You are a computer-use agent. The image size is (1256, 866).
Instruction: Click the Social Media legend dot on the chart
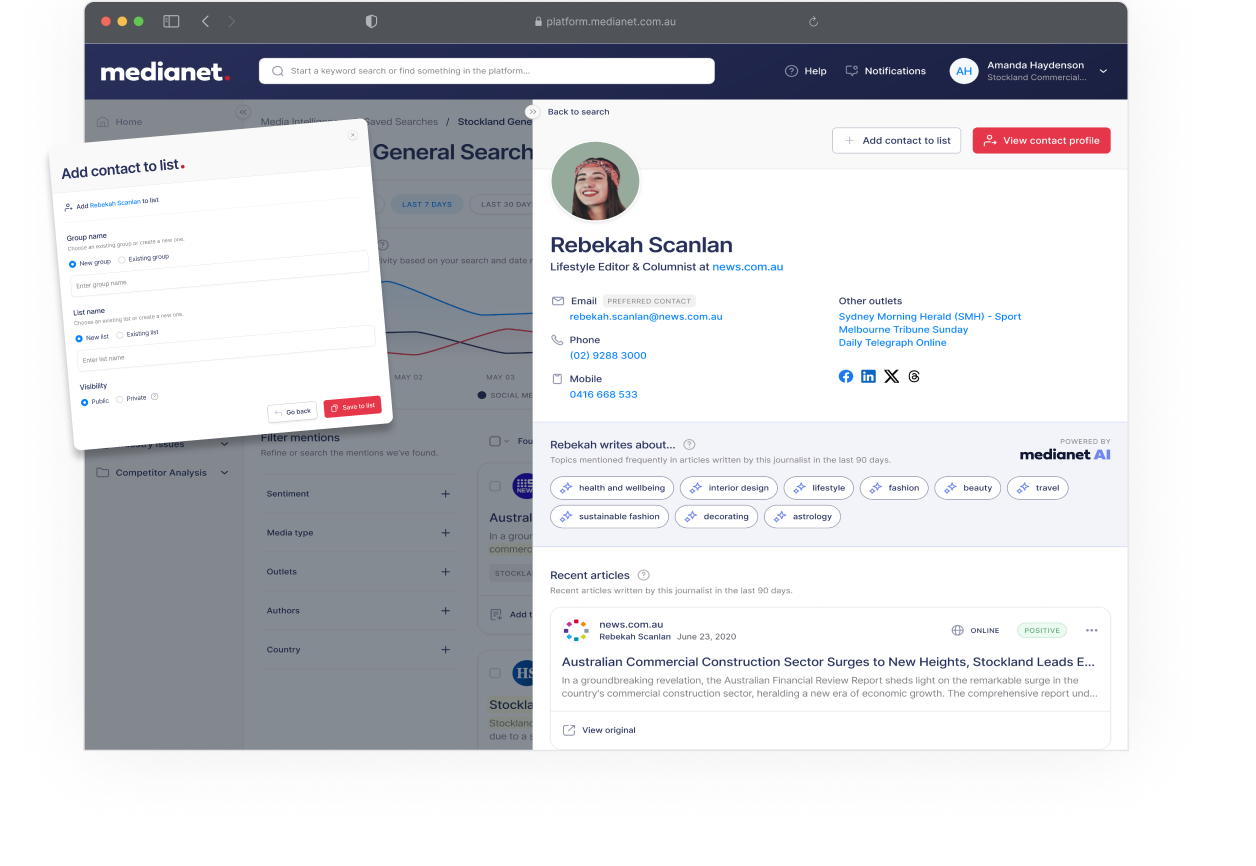[482, 394]
